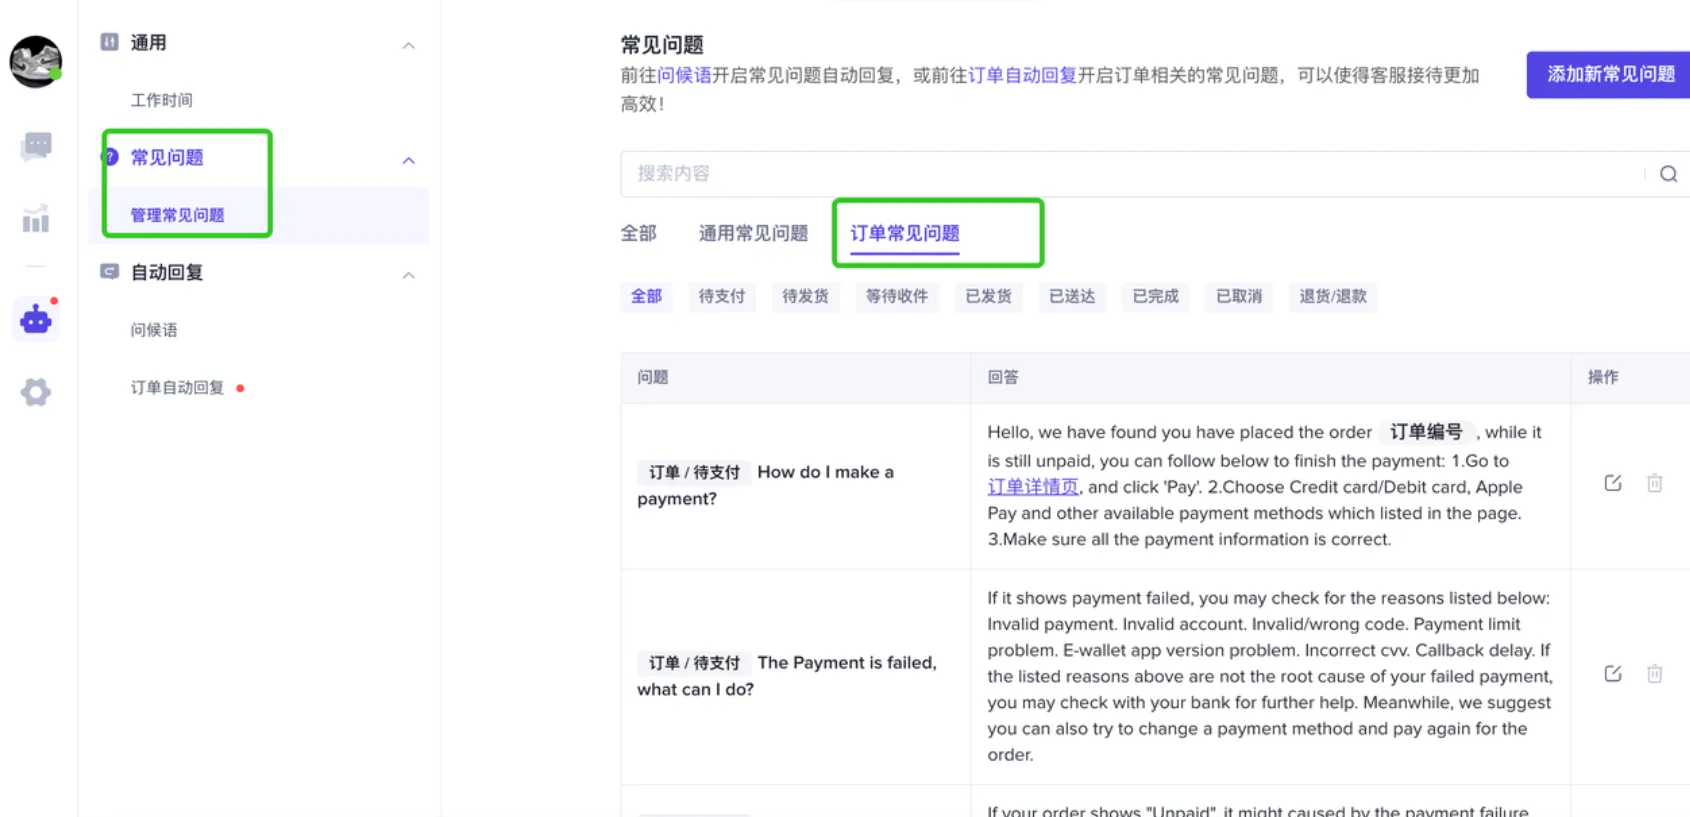Click the 订单编号 variable tag
1690x817 pixels.
1426,432
